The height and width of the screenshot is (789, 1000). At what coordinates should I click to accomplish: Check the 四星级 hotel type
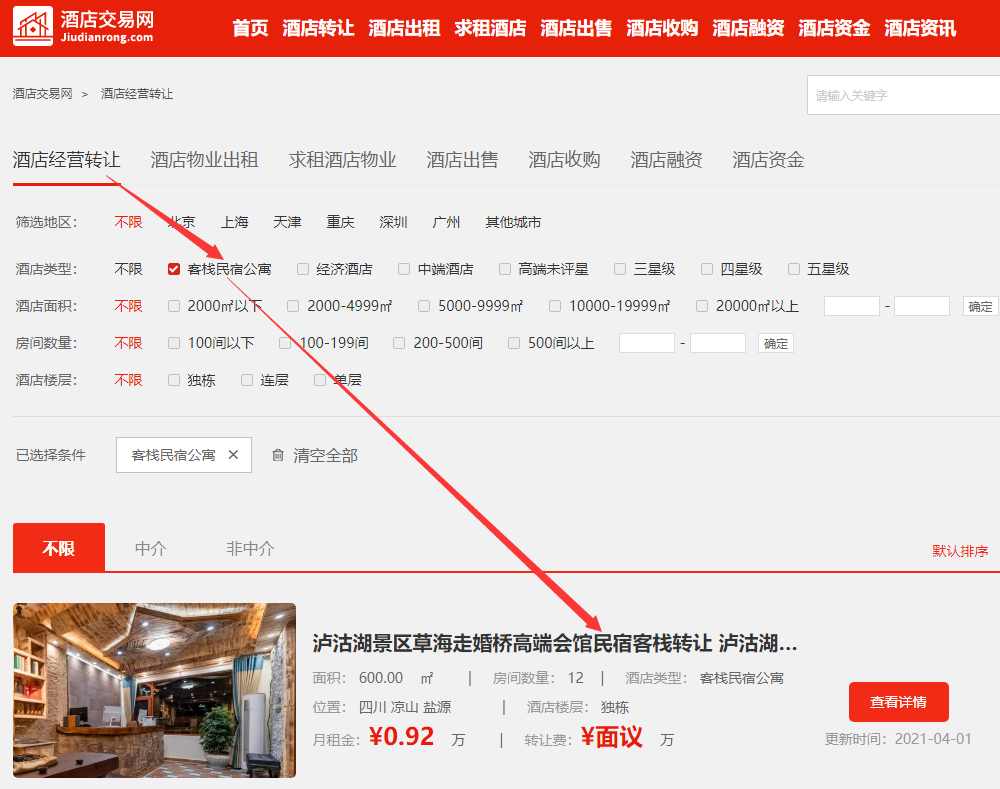point(707,269)
